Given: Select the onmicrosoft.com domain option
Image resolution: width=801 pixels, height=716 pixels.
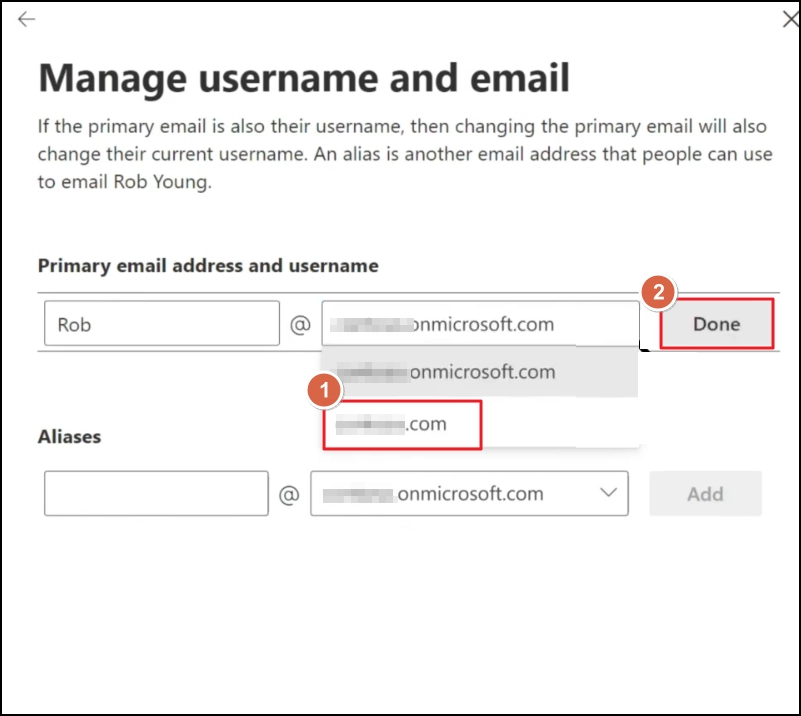Looking at the screenshot, I should pyautogui.click(x=480, y=371).
